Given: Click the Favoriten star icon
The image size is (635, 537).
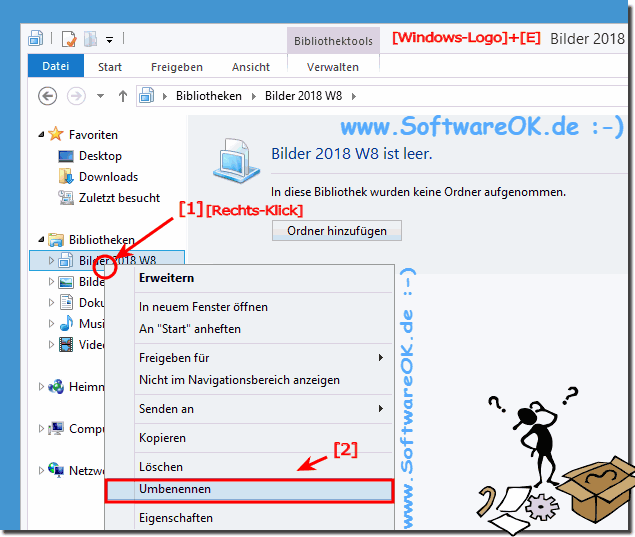Looking at the screenshot, I should point(56,134).
